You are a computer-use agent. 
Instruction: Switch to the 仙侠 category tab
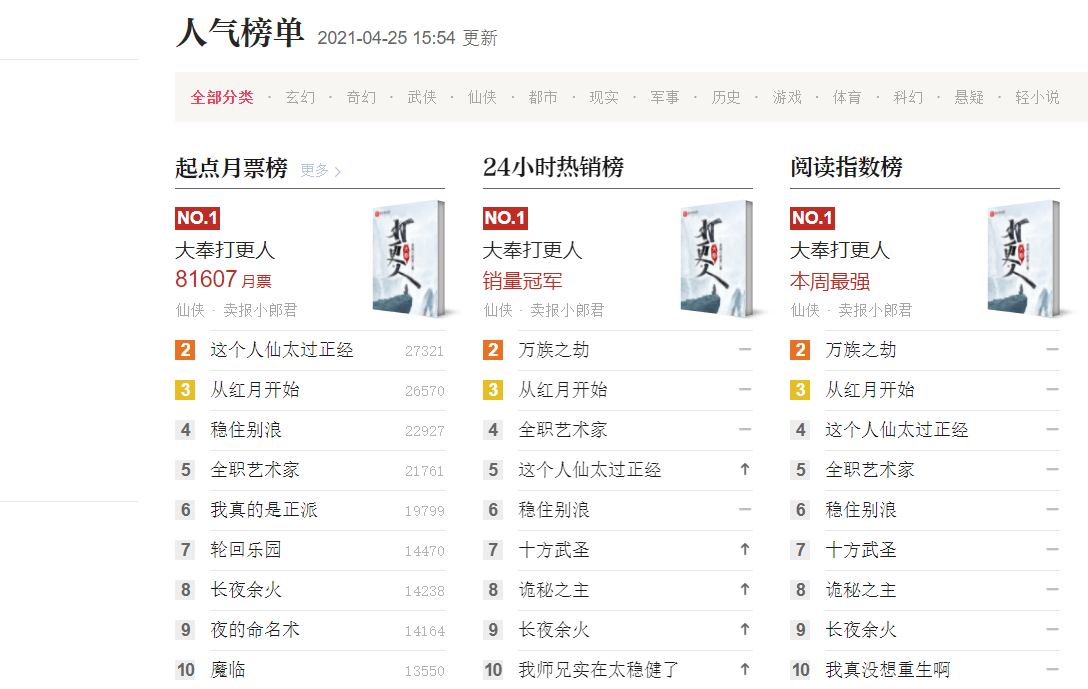pyautogui.click(x=482, y=97)
